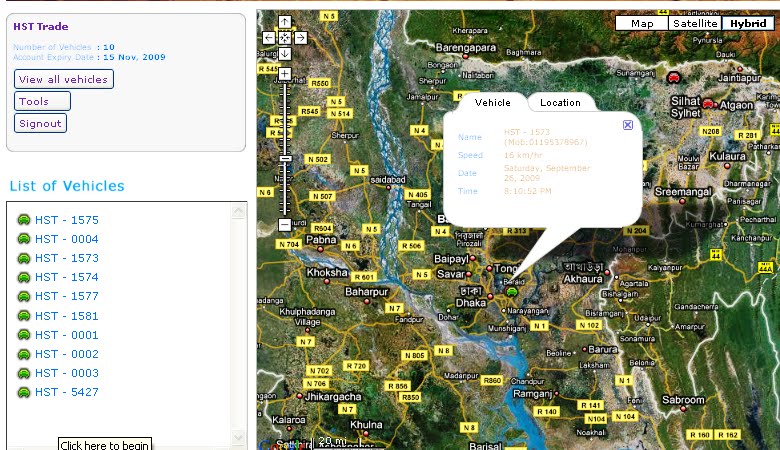
Task: Click red vehicle marker beside Atgaon
Action: [708, 104]
